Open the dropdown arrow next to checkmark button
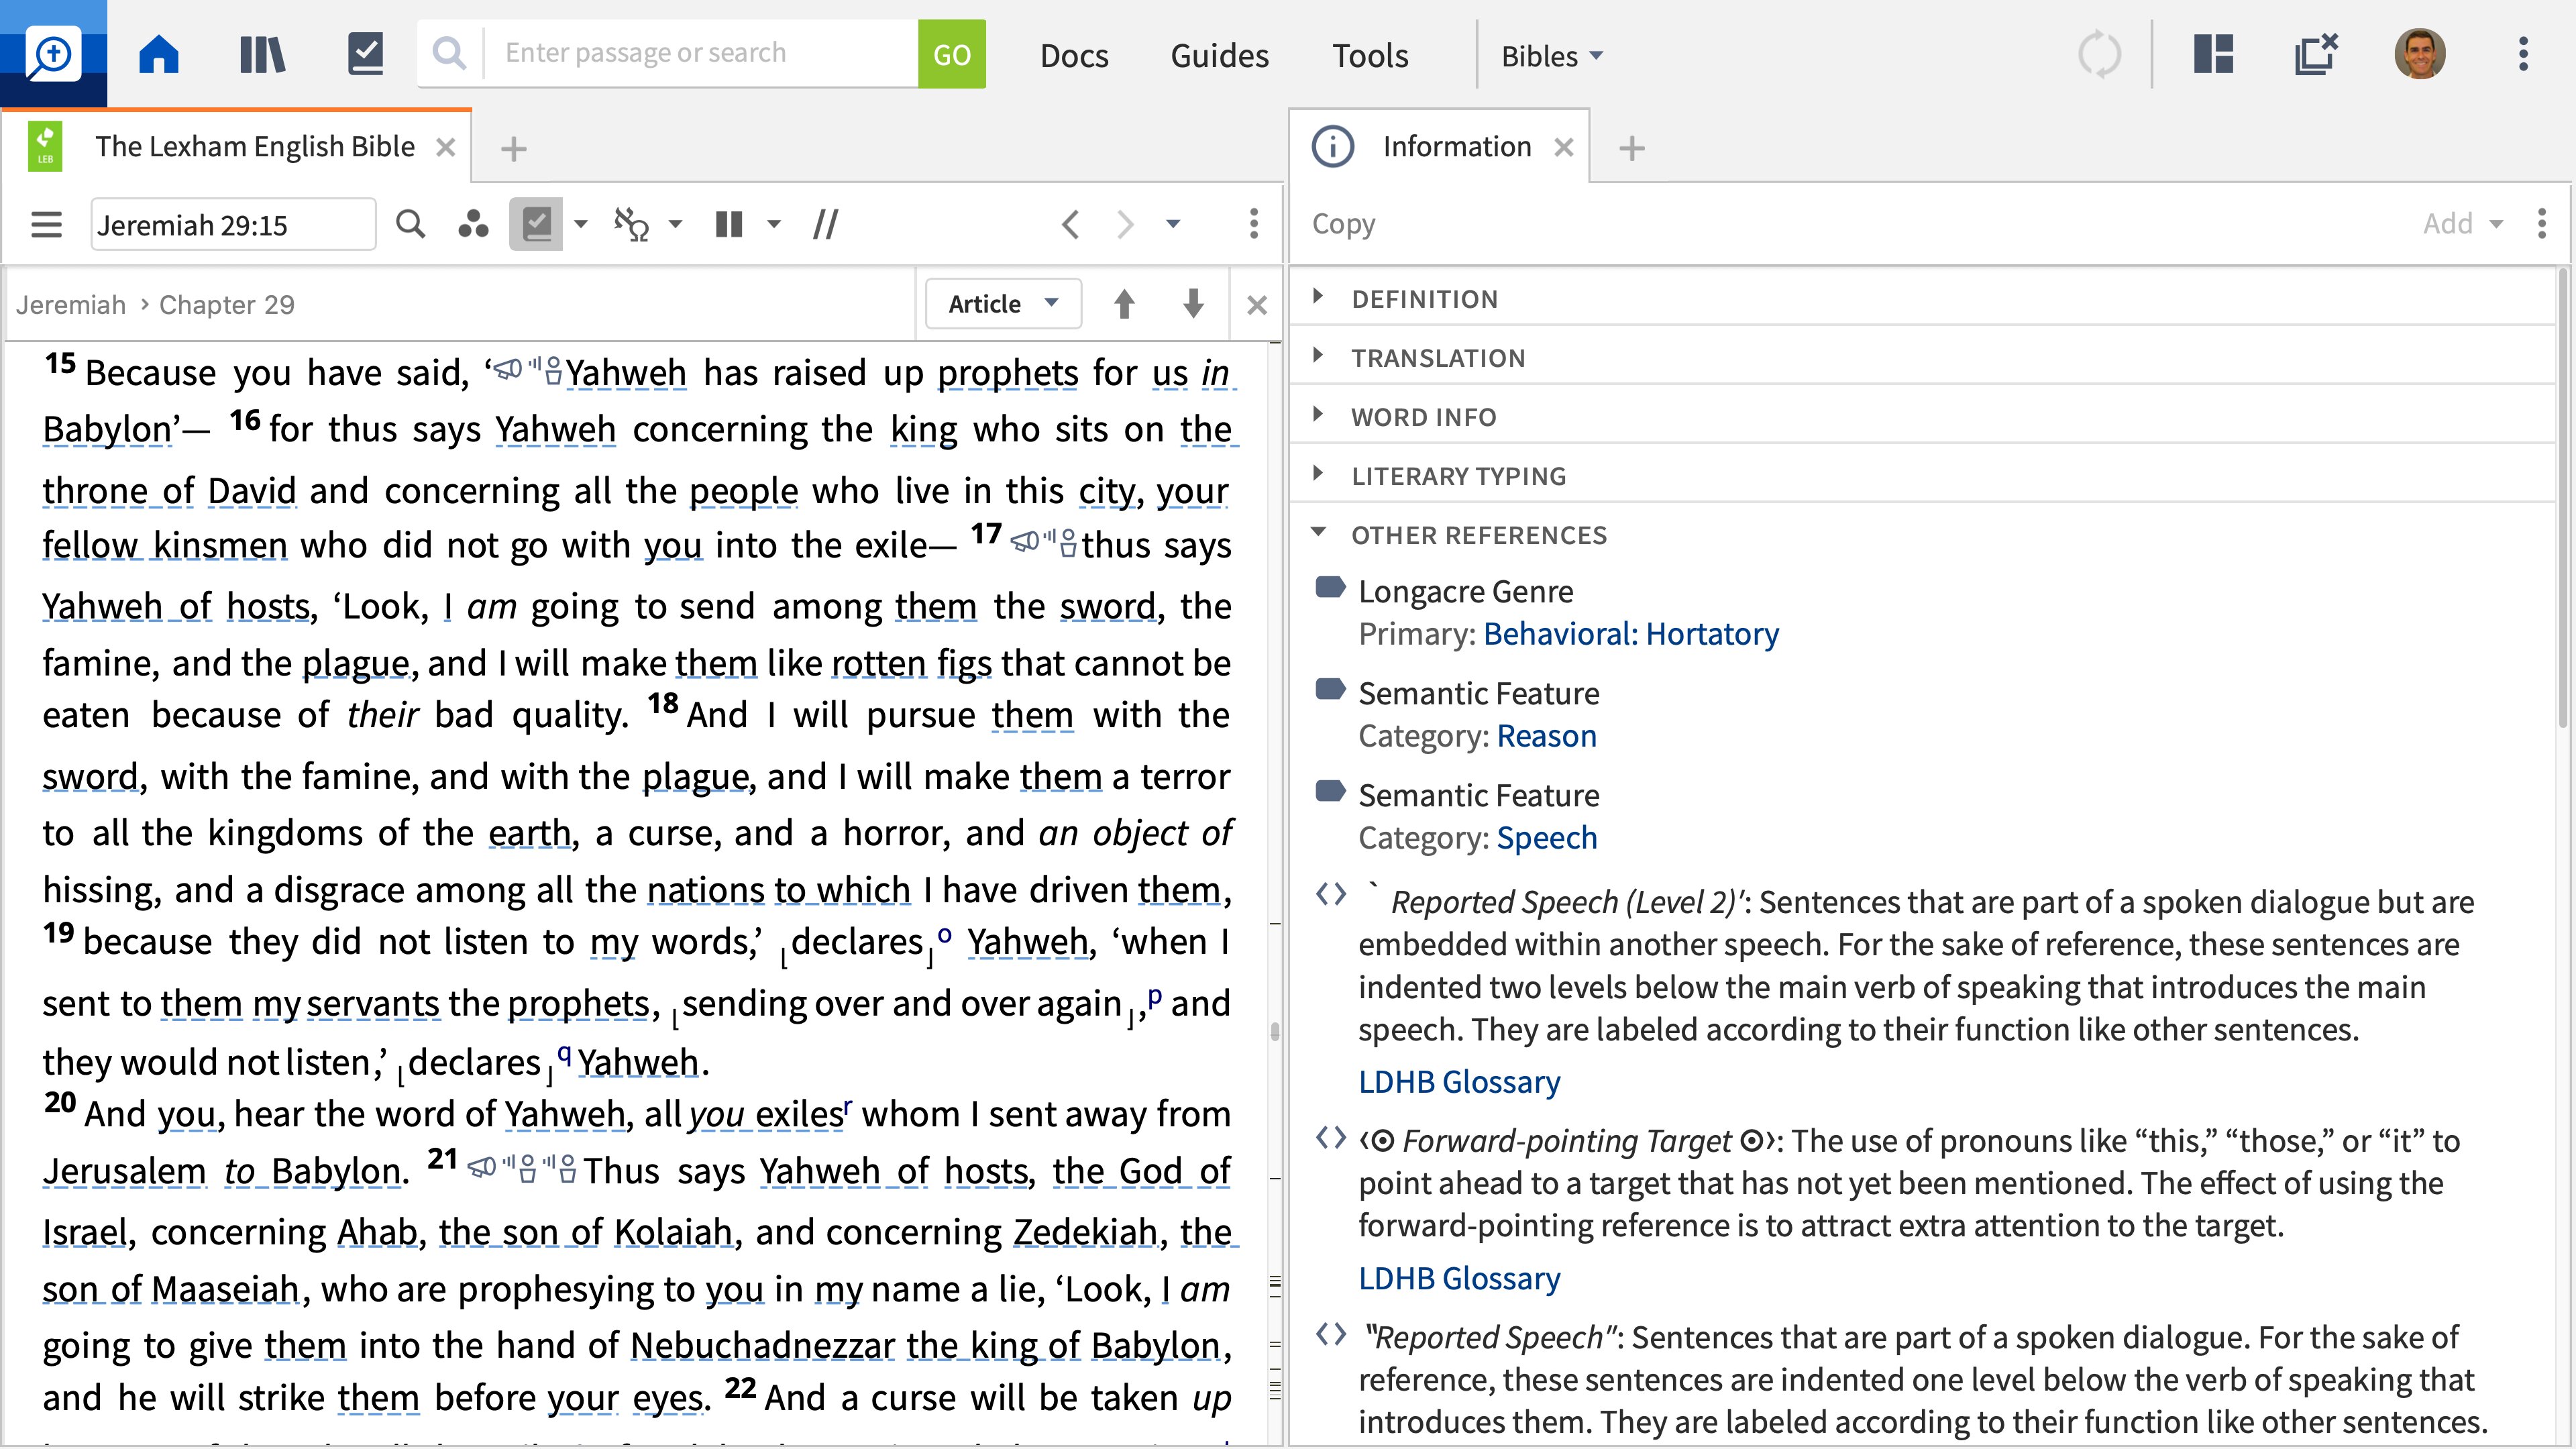This screenshot has height=1449, width=2576. point(581,224)
